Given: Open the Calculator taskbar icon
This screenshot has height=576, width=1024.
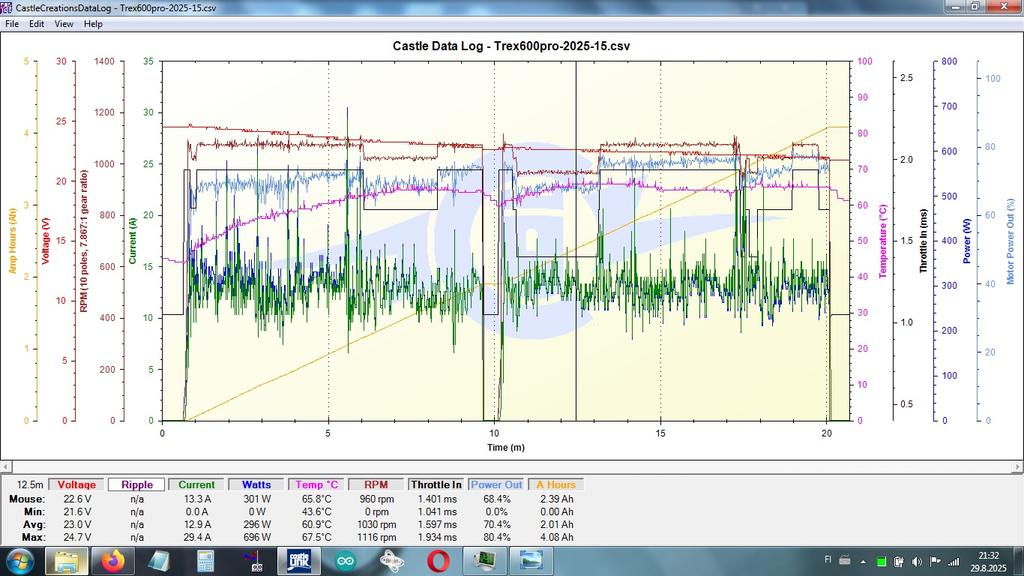Looking at the screenshot, I should coord(206,561).
